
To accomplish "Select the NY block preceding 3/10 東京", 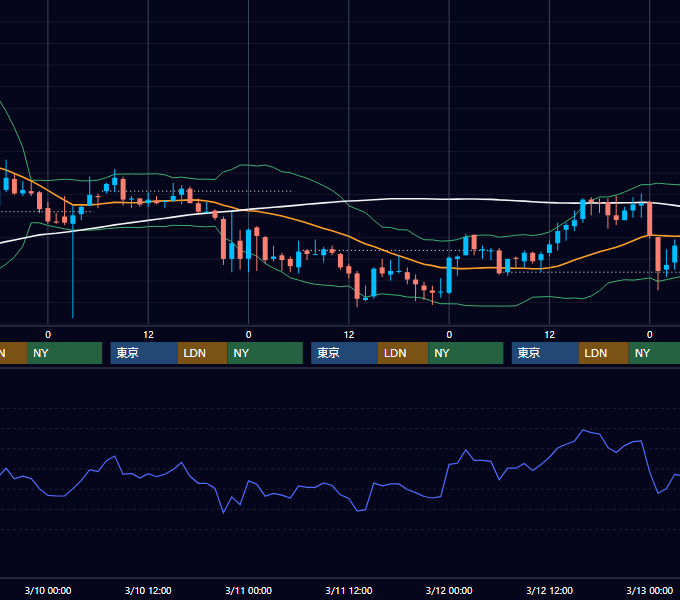I will [x=64, y=353].
